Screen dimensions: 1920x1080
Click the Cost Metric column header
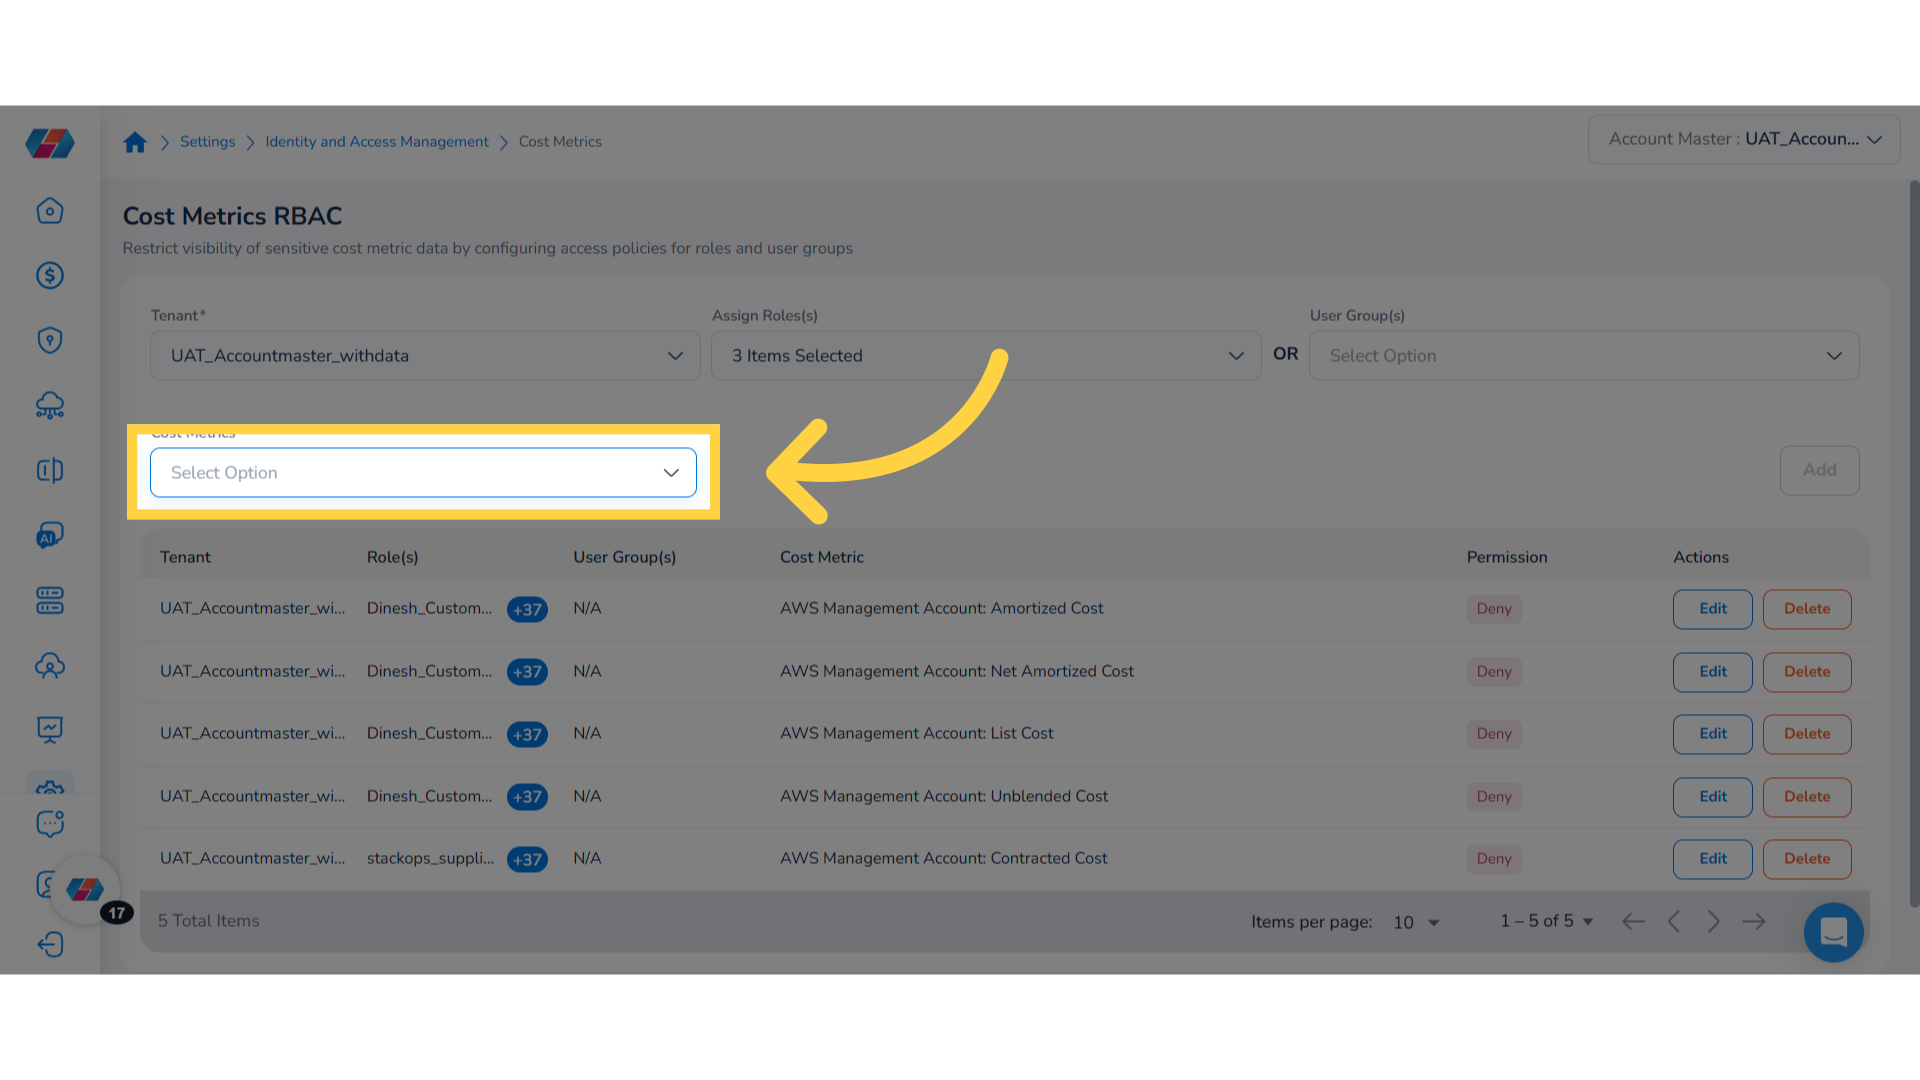[x=822, y=557]
